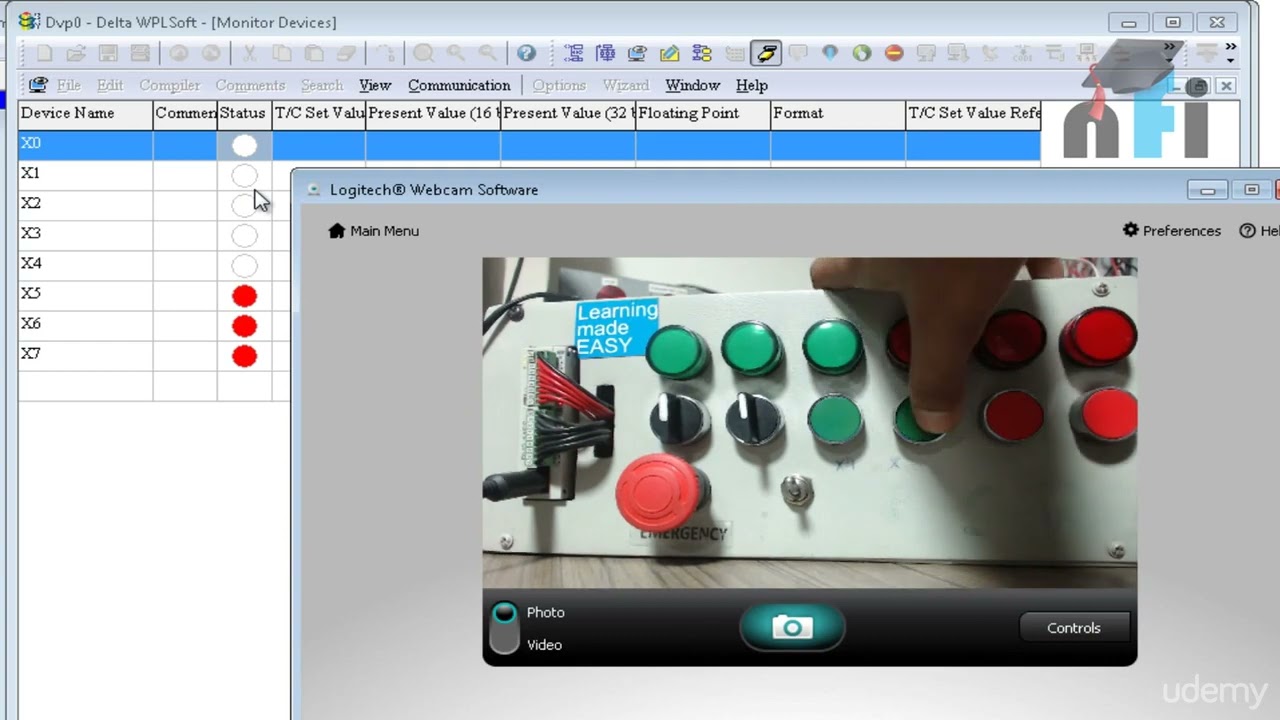
Task: Click the computer icon left of File menu
Action: (x=38, y=85)
